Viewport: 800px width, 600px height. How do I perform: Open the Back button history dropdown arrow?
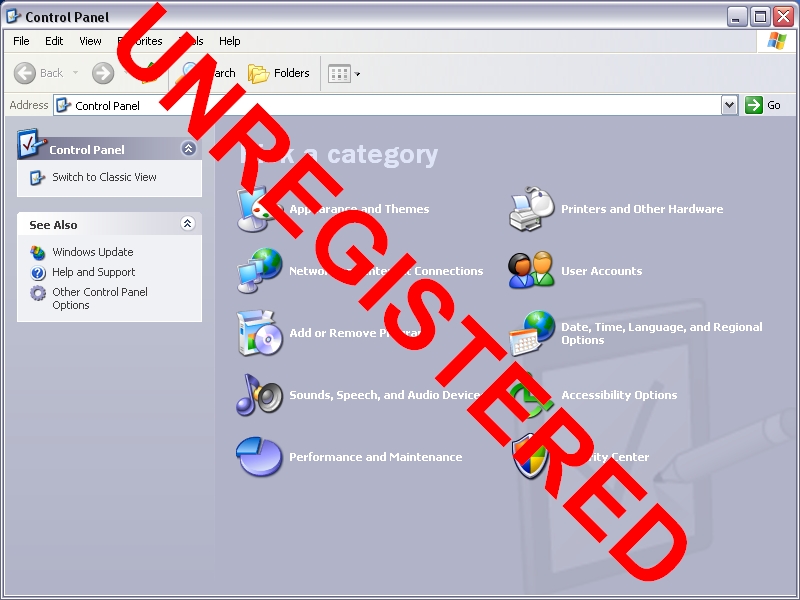(x=76, y=73)
